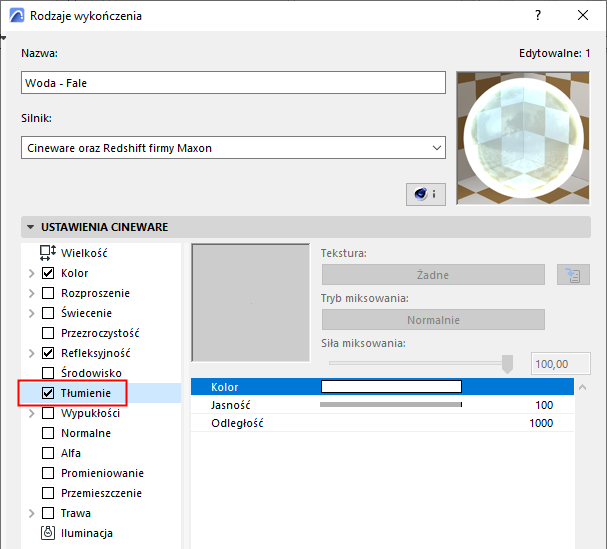Collapse the USTAWIENIA CINEWARE section
607x549 pixels.
point(31,227)
